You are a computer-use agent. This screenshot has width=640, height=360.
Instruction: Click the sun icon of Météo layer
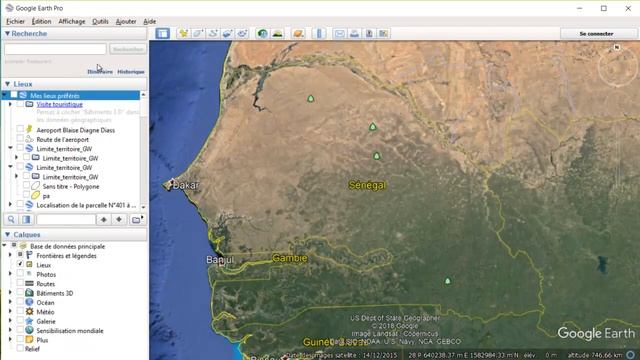pyautogui.click(x=29, y=311)
